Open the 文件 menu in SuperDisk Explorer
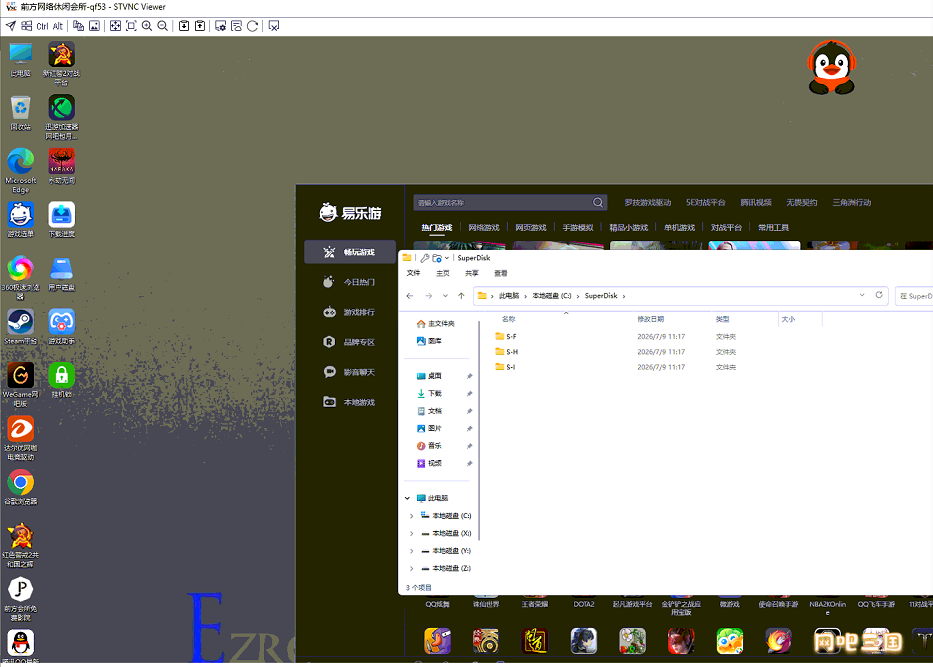Screen dimensions: 933x667 (413, 273)
